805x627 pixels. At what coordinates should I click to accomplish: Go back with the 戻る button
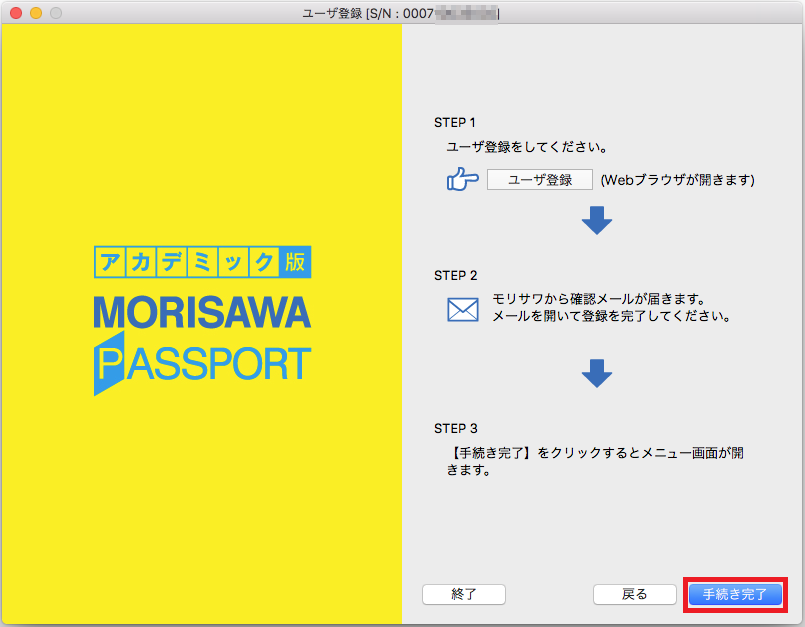tap(634, 594)
